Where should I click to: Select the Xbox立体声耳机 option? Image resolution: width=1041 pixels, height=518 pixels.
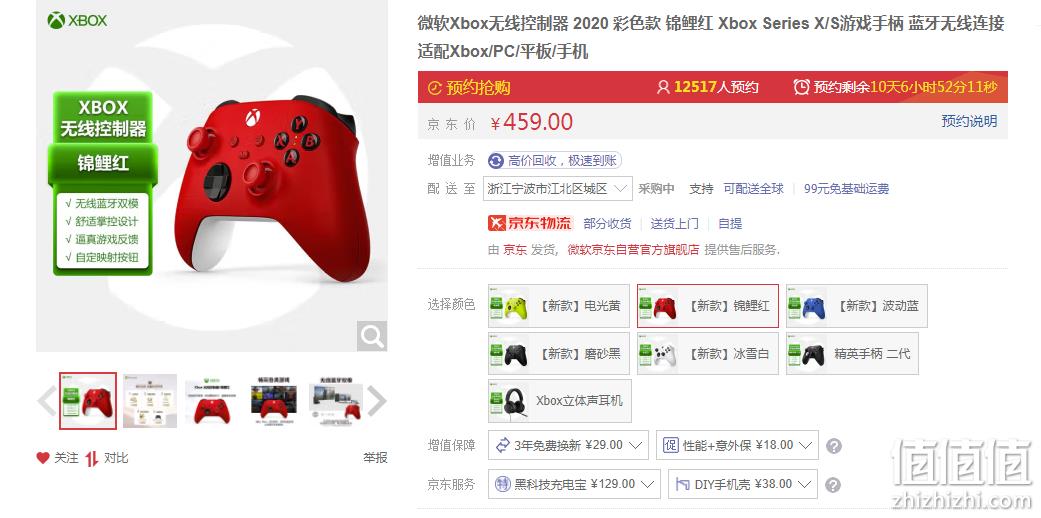click(560, 401)
